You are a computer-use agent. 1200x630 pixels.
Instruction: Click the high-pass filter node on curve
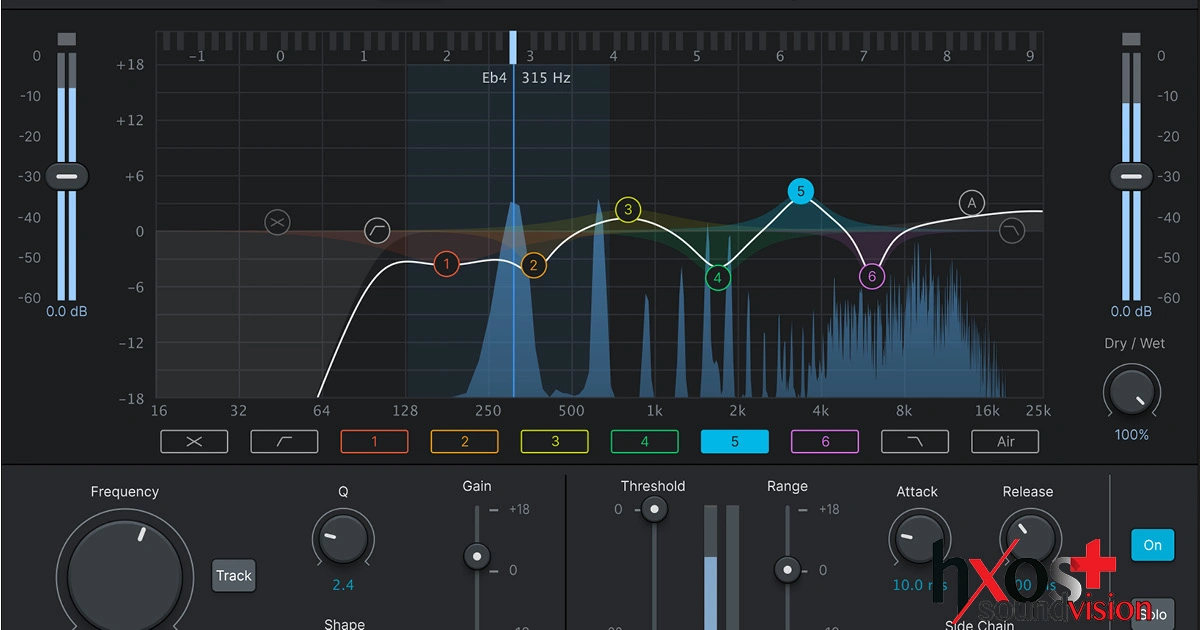pyautogui.click(x=378, y=230)
